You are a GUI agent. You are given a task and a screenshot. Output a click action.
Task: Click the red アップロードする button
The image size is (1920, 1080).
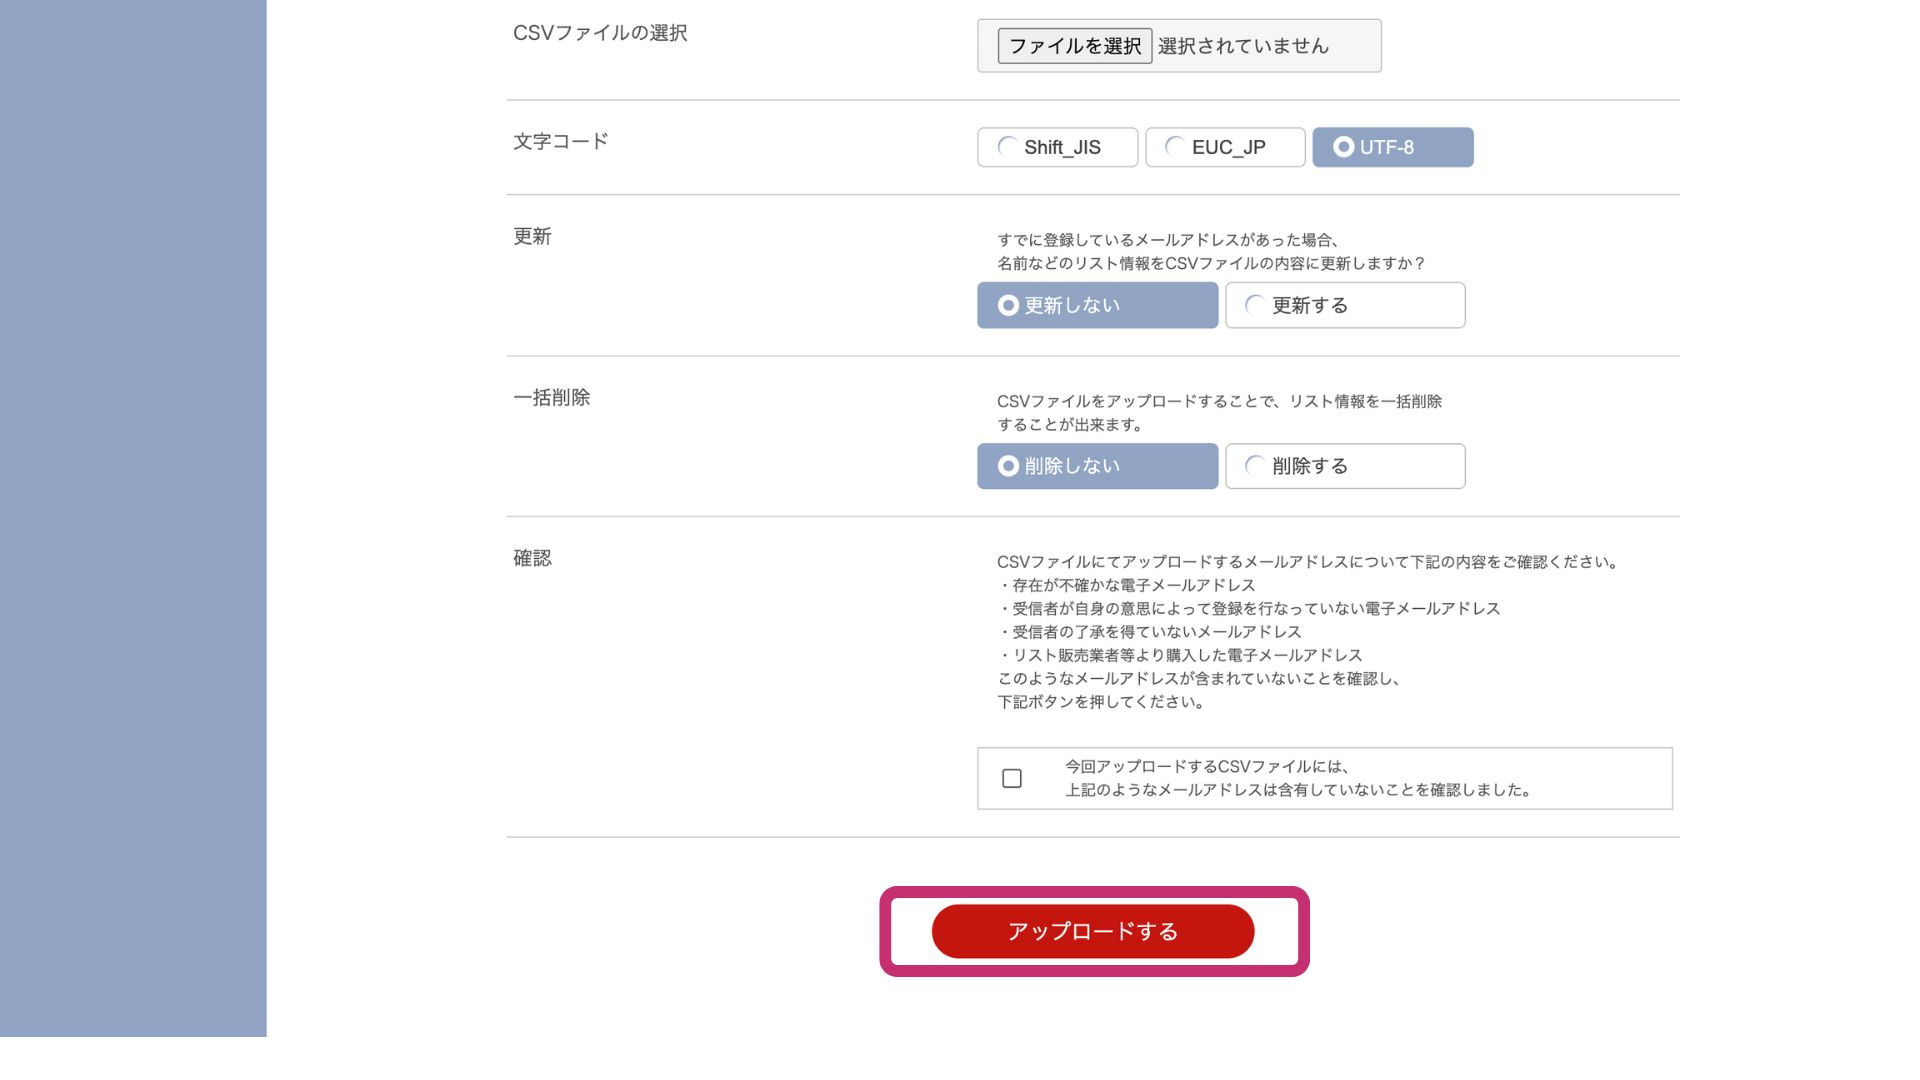[x=1093, y=931]
